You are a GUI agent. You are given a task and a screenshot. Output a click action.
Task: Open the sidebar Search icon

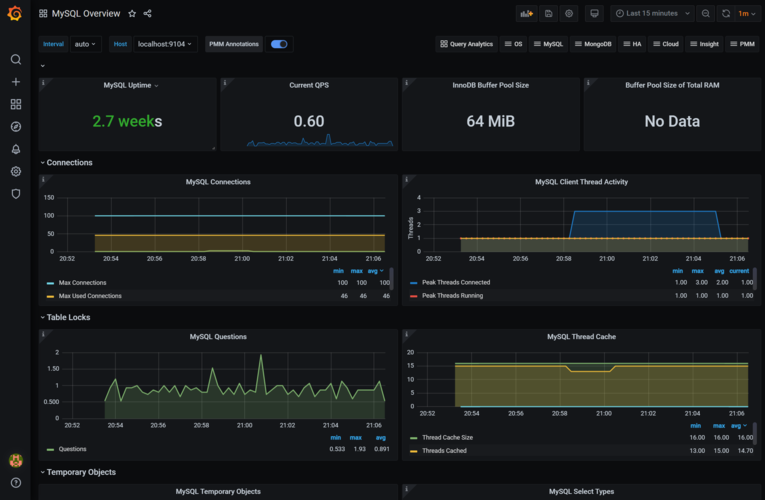tap(16, 60)
